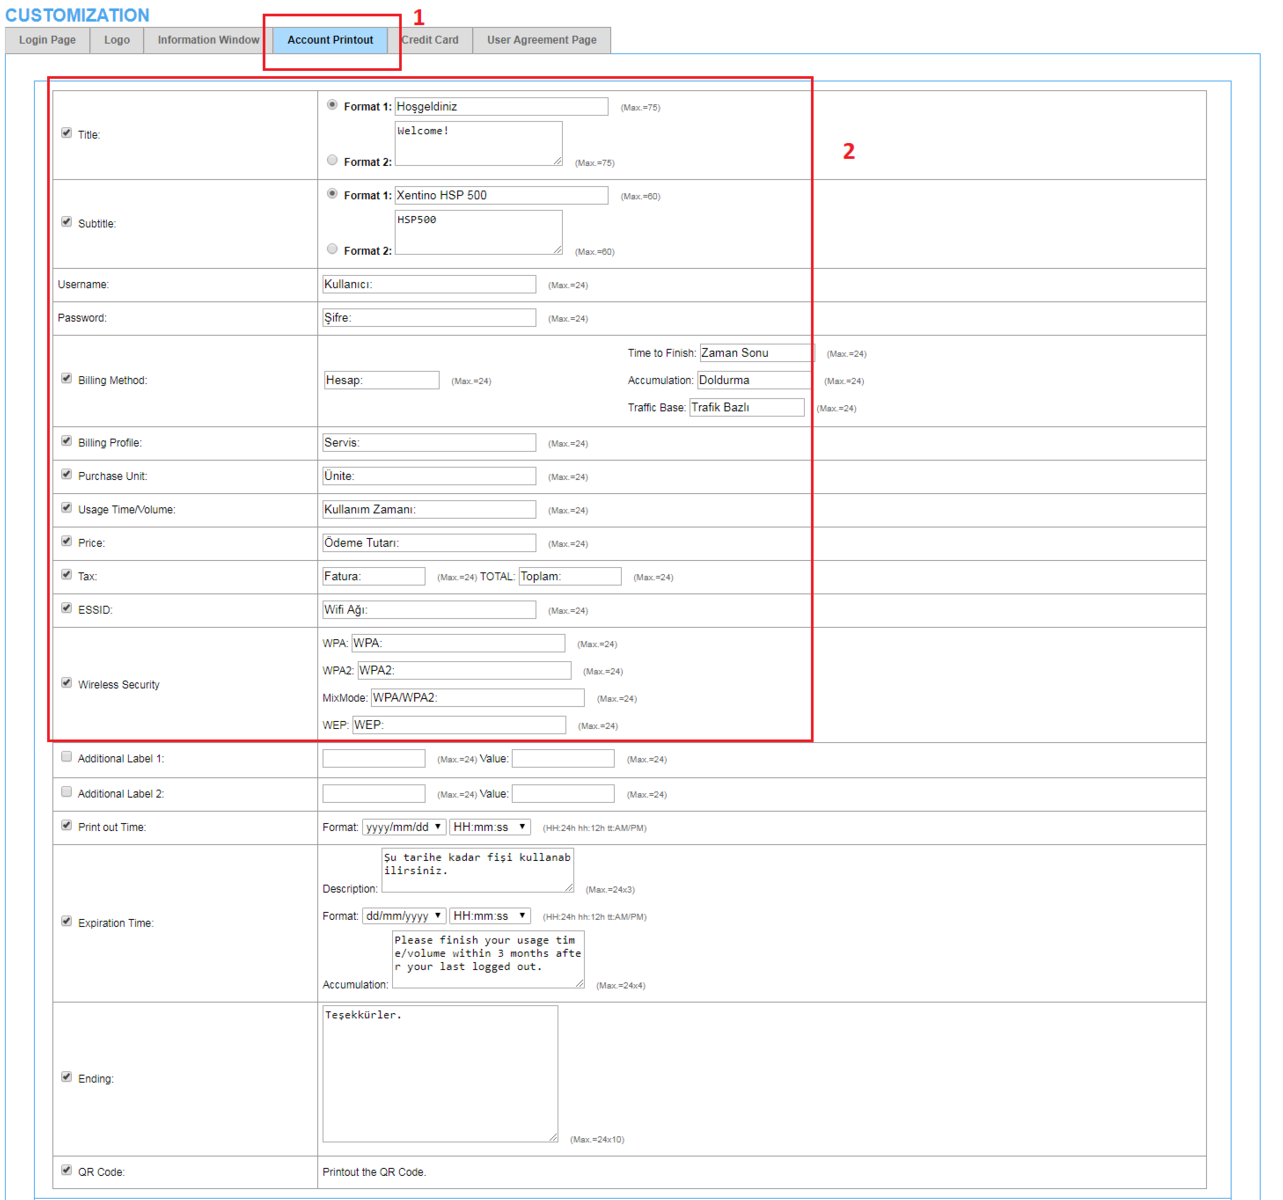Open the Information Window tab
Screen dimensions: 1283x1200
(208, 40)
